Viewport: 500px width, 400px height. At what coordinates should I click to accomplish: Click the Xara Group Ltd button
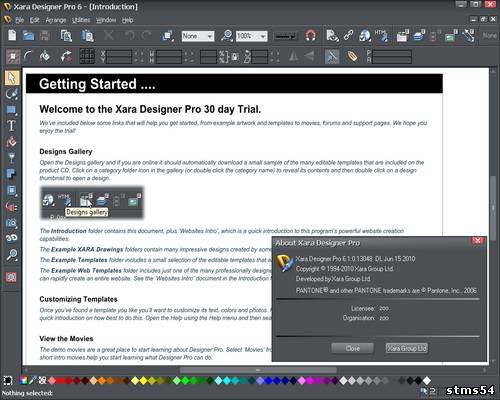click(407, 348)
